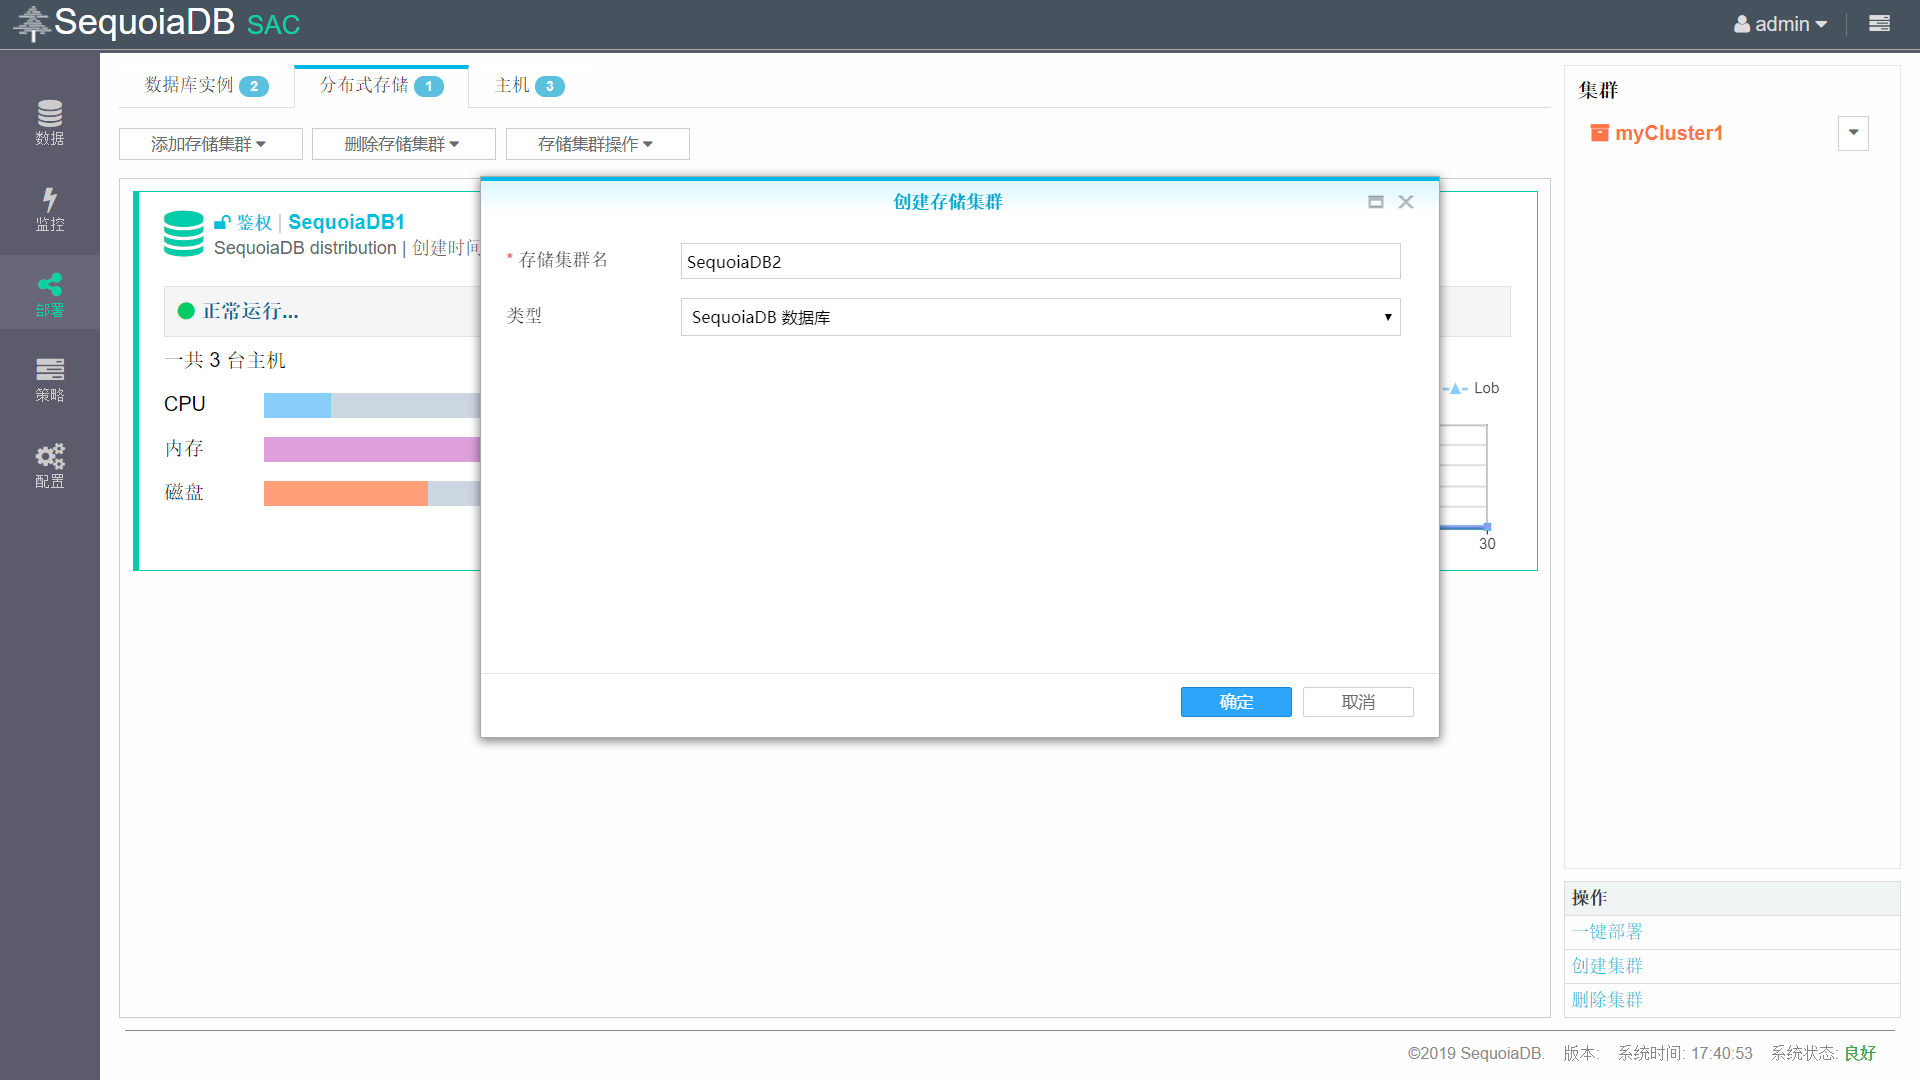Screen dimensions: 1920x1080
Task: Click the 确定 confirm button
Action: [x=1235, y=702]
